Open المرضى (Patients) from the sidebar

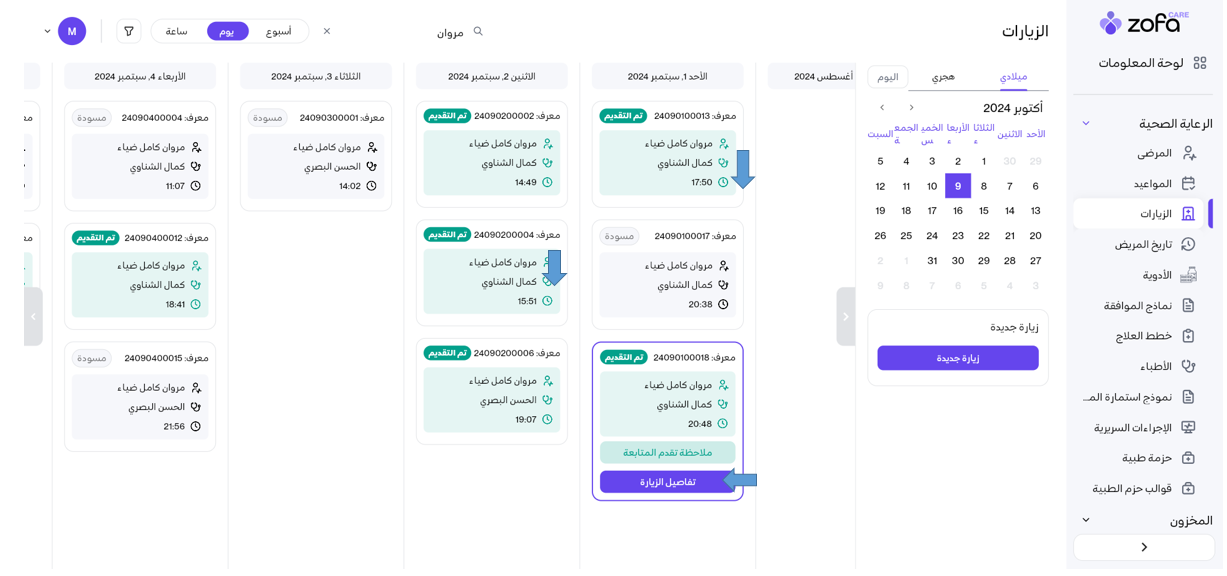coord(1154,153)
